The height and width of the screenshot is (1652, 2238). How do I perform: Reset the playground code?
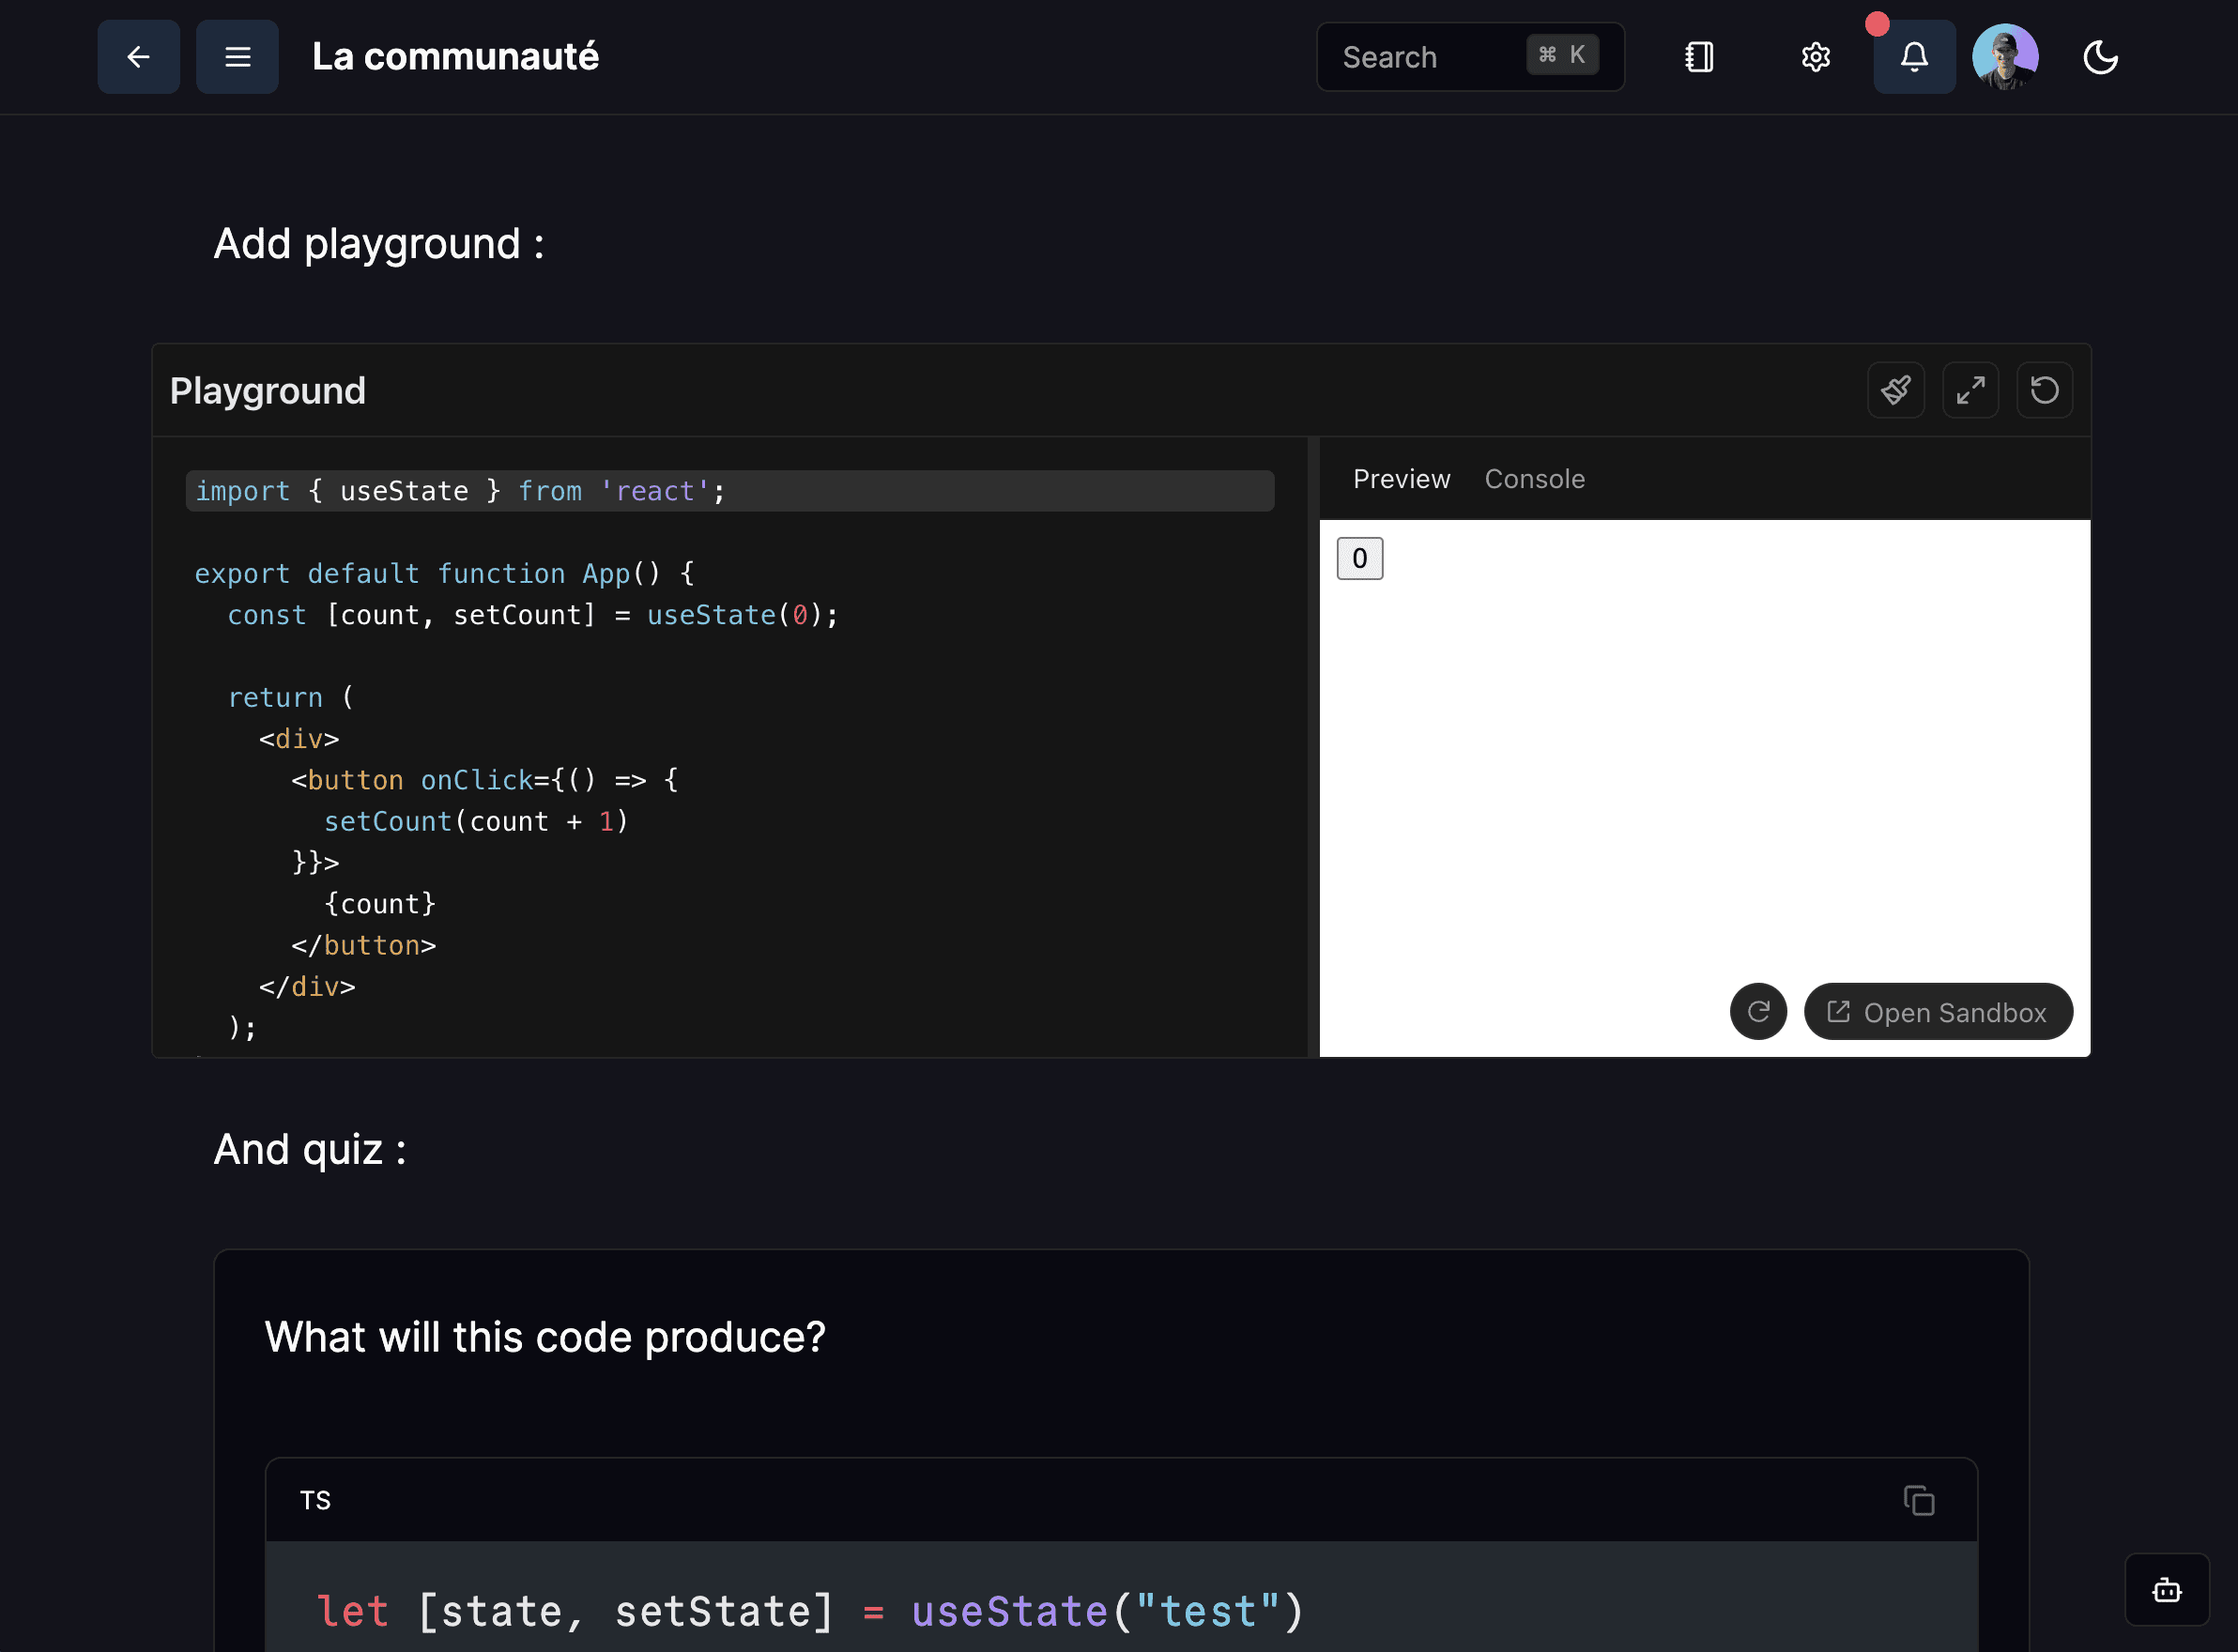[2044, 390]
